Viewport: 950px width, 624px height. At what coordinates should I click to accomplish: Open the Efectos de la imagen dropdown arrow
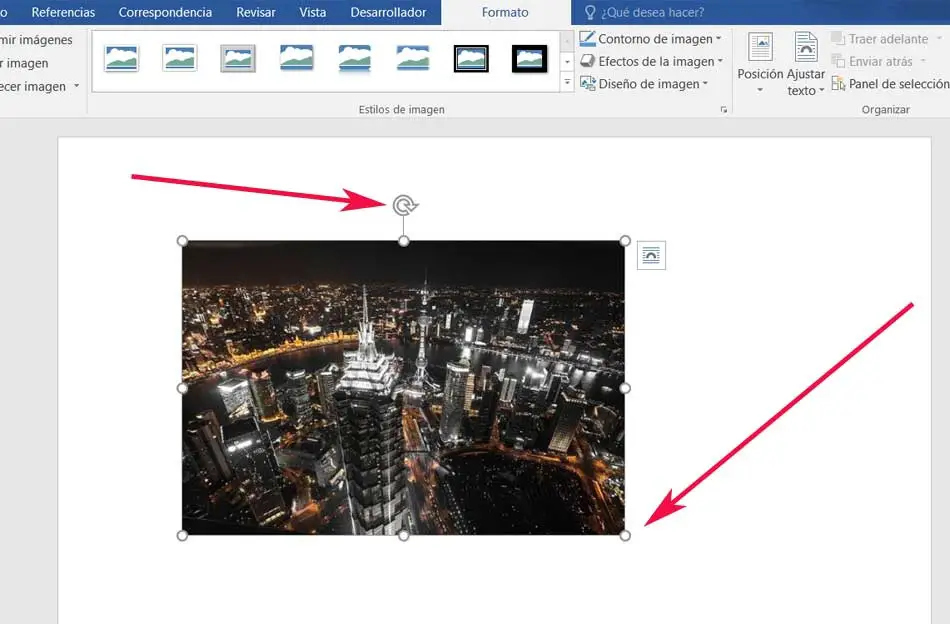click(720, 61)
